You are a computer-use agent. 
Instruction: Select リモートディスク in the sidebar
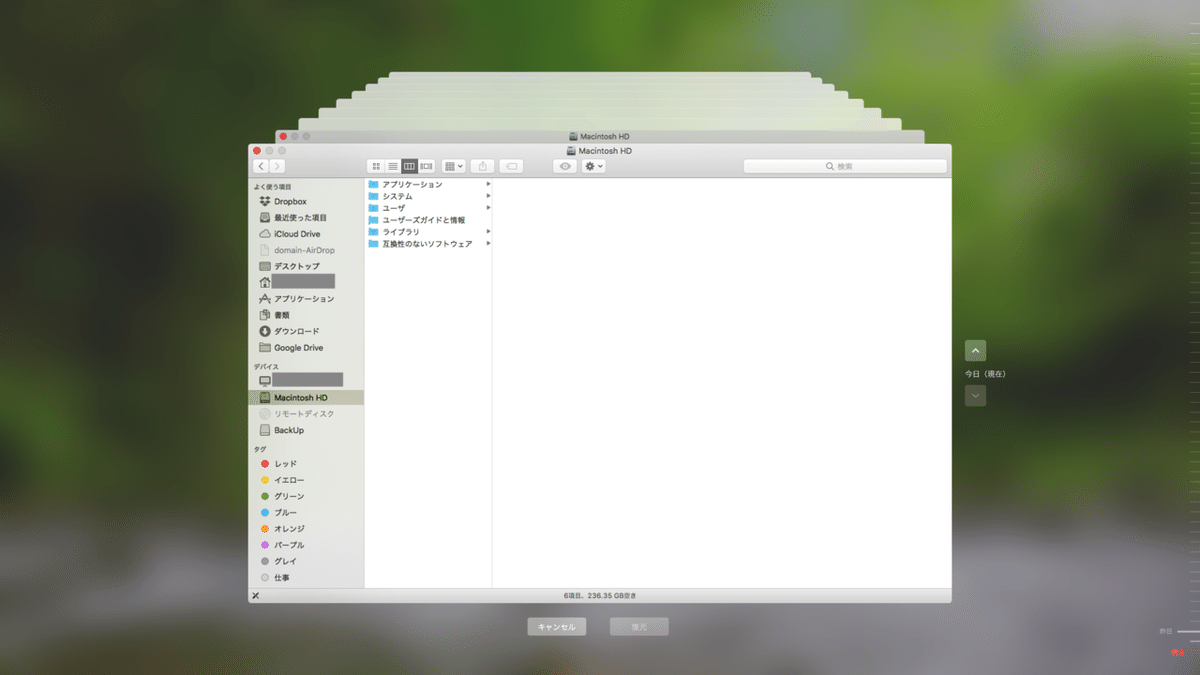click(x=306, y=414)
